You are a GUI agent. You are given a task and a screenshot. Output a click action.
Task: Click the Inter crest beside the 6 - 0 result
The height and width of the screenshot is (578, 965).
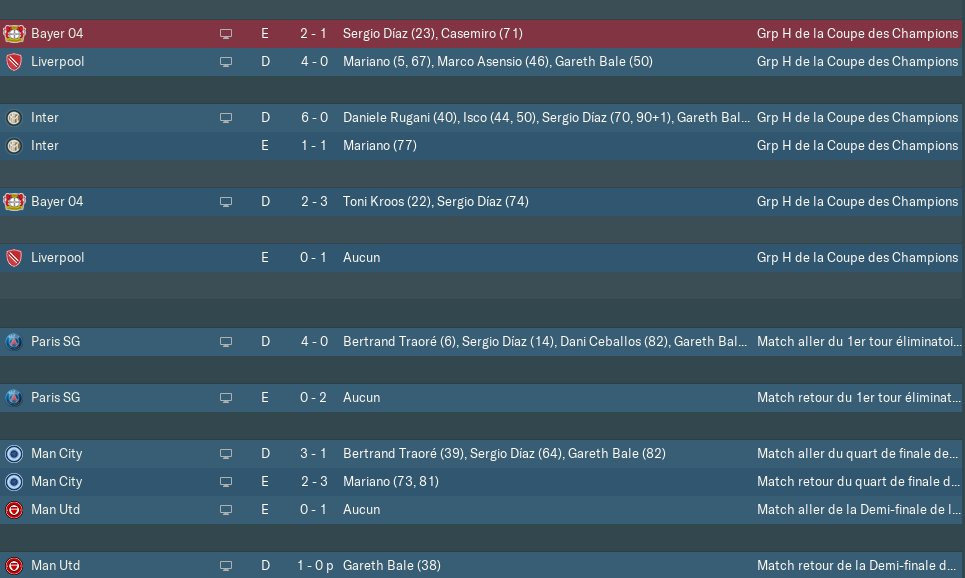(14, 118)
